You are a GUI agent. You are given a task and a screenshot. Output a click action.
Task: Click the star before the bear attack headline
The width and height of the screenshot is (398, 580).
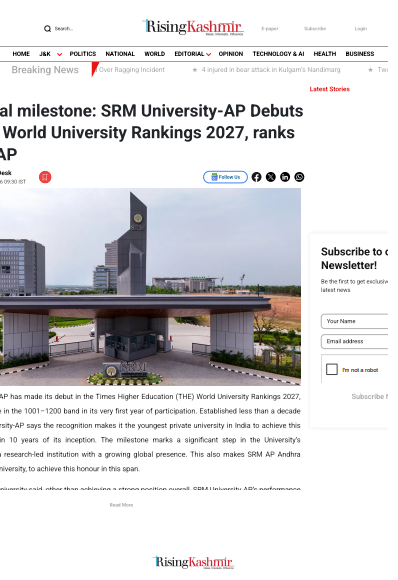[195, 70]
